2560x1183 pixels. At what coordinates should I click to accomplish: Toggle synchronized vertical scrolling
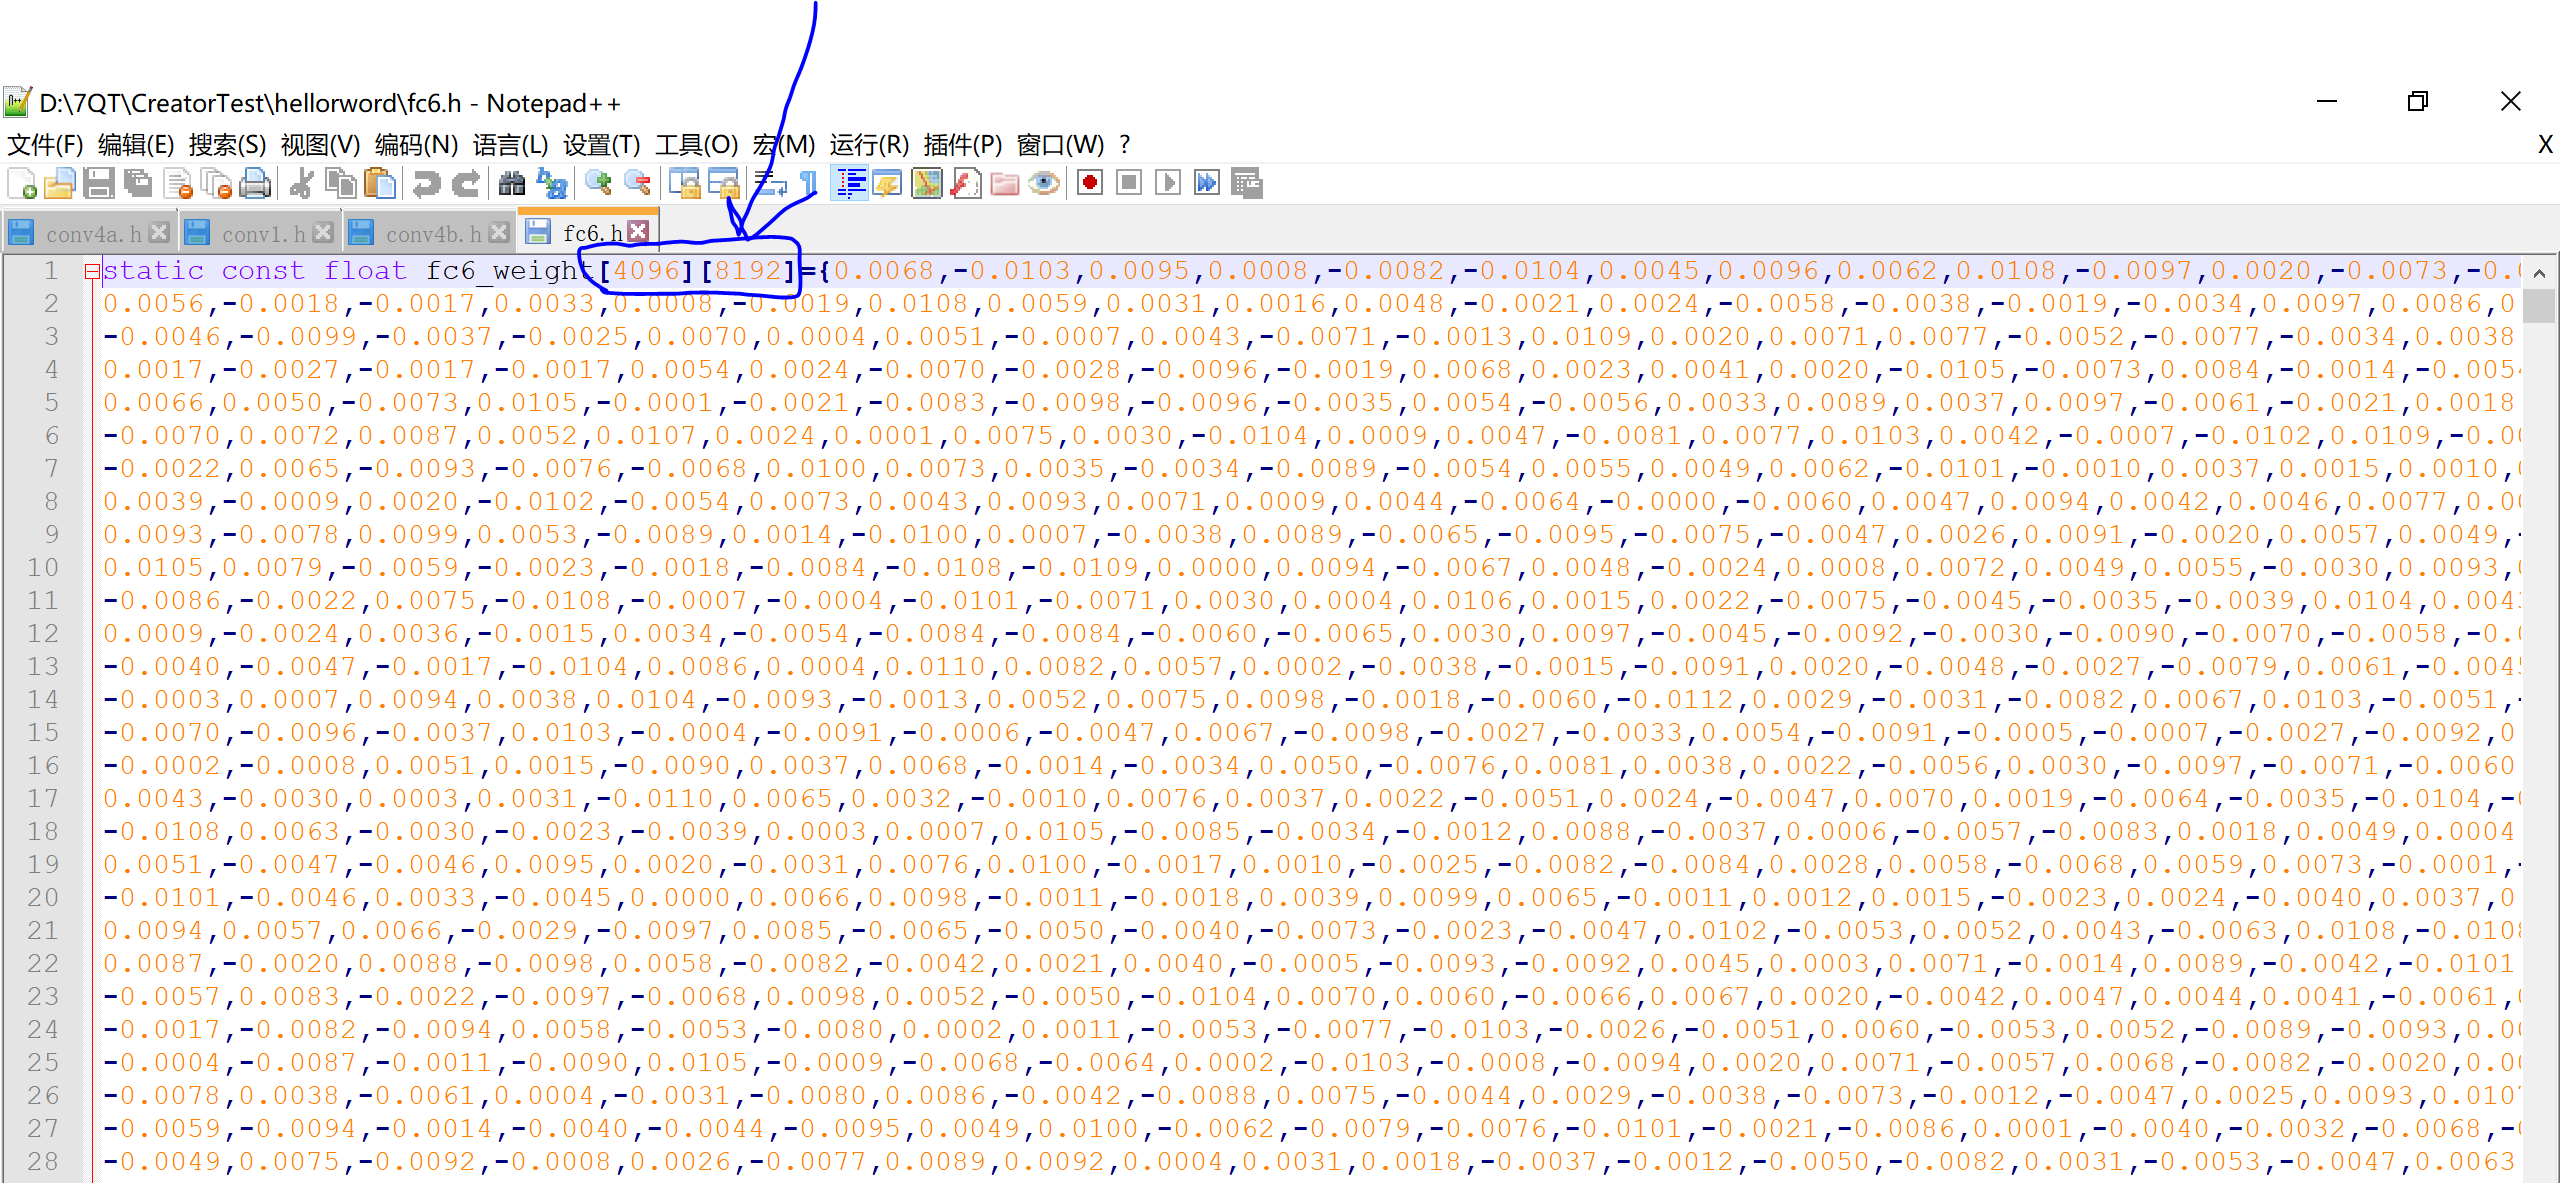(x=684, y=184)
